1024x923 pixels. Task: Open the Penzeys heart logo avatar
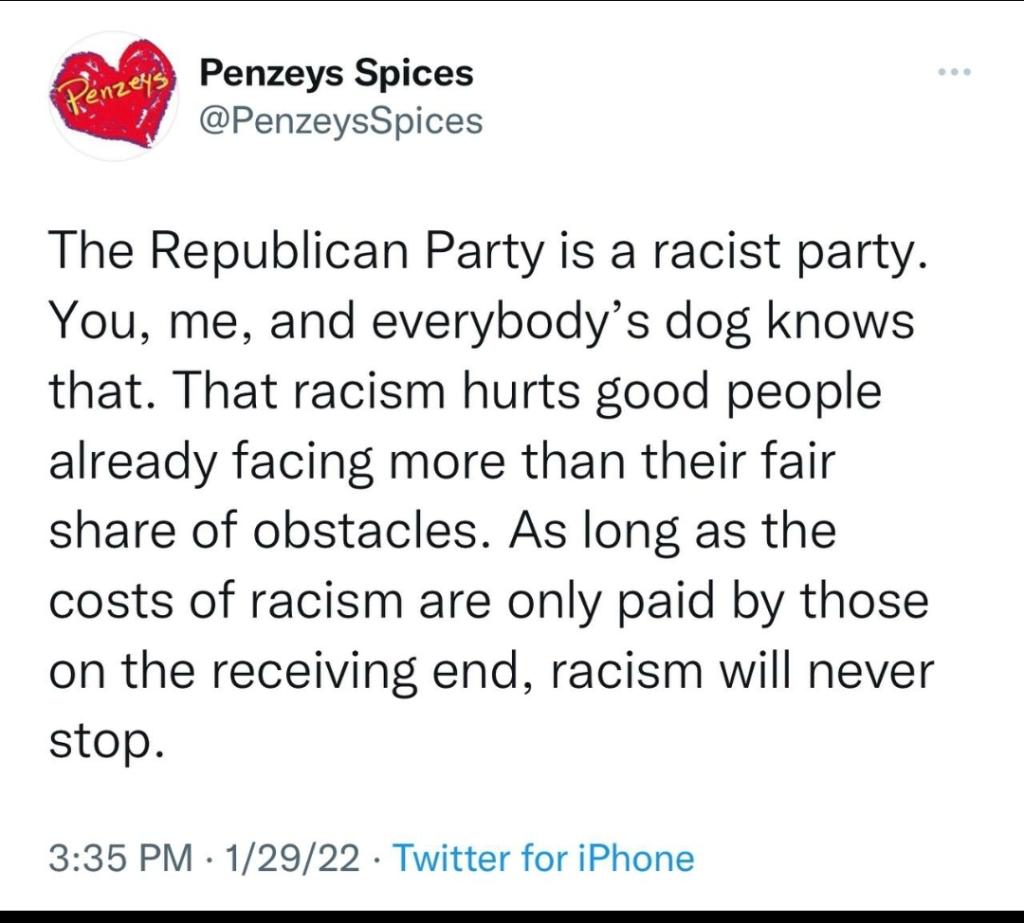(x=113, y=94)
